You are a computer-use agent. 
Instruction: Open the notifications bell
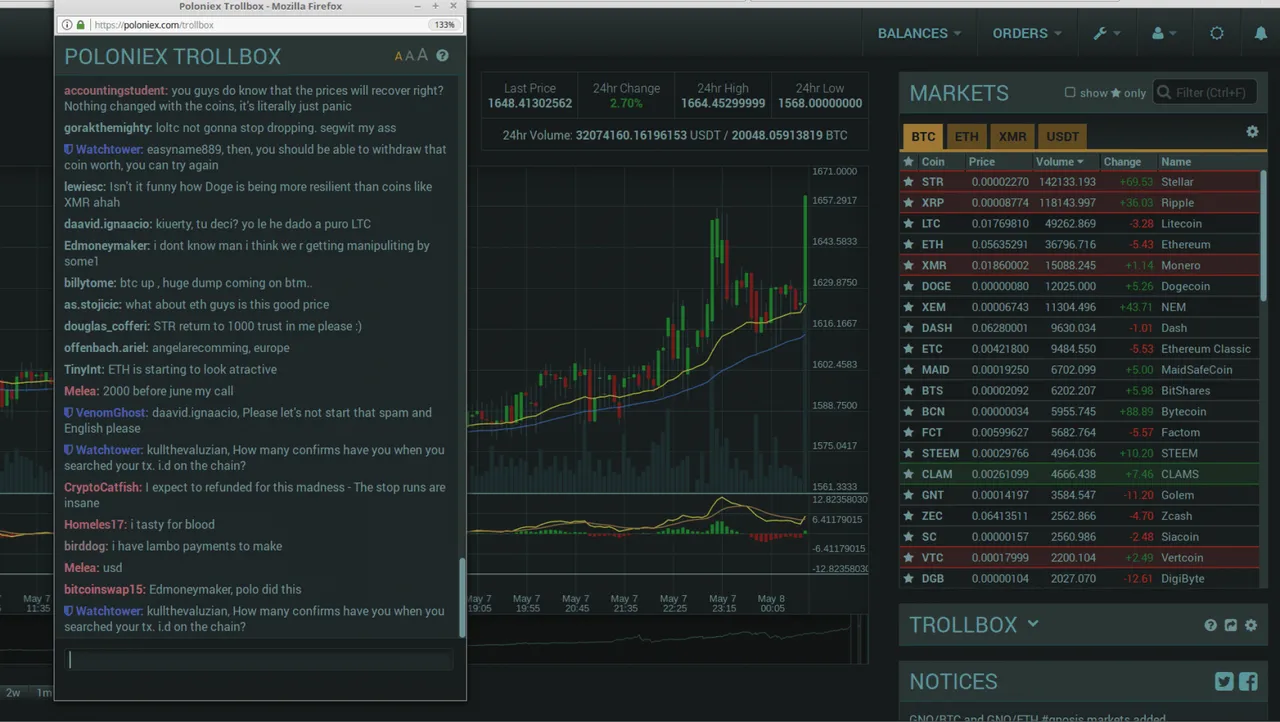[1260, 33]
